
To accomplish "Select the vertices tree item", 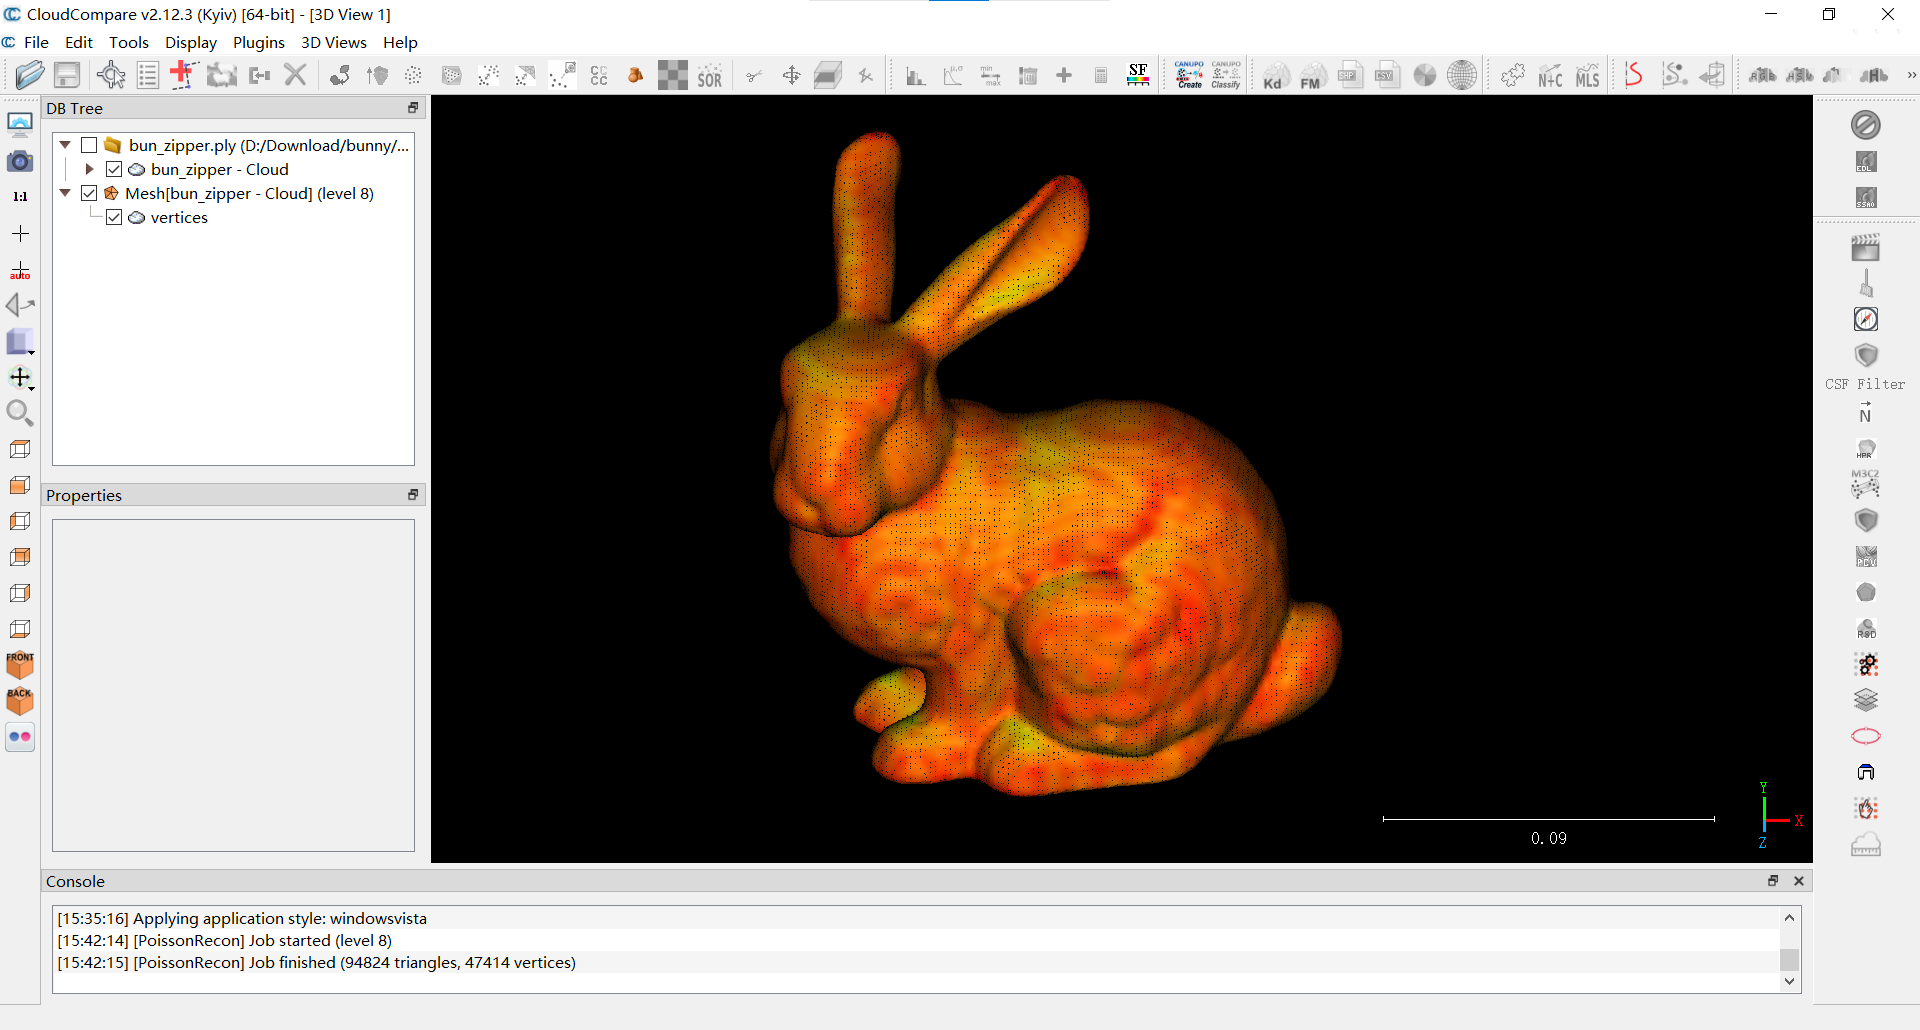I will [179, 217].
